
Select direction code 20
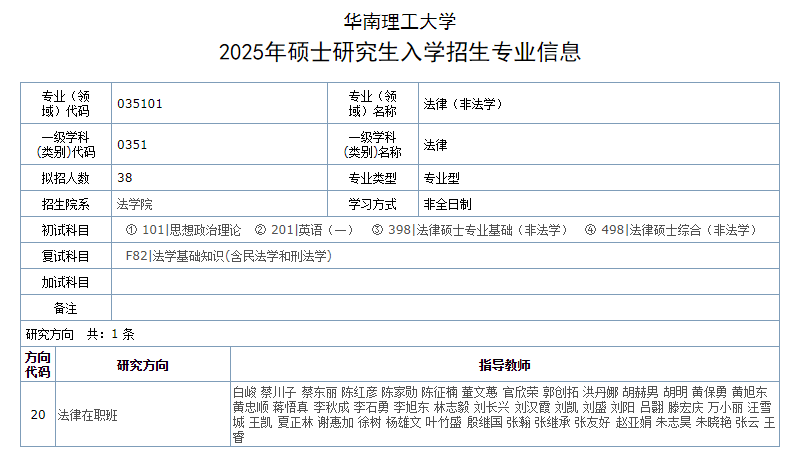pyautogui.click(x=38, y=415)
